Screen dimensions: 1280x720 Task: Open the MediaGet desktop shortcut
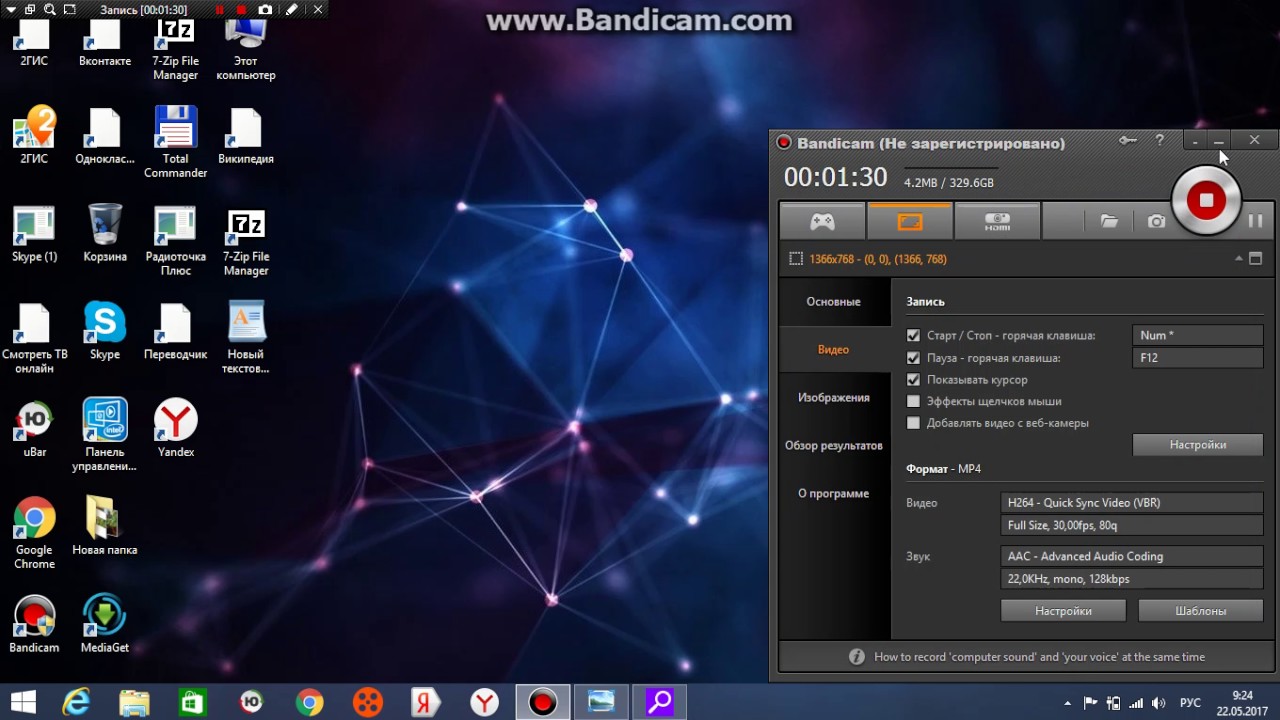105,624
